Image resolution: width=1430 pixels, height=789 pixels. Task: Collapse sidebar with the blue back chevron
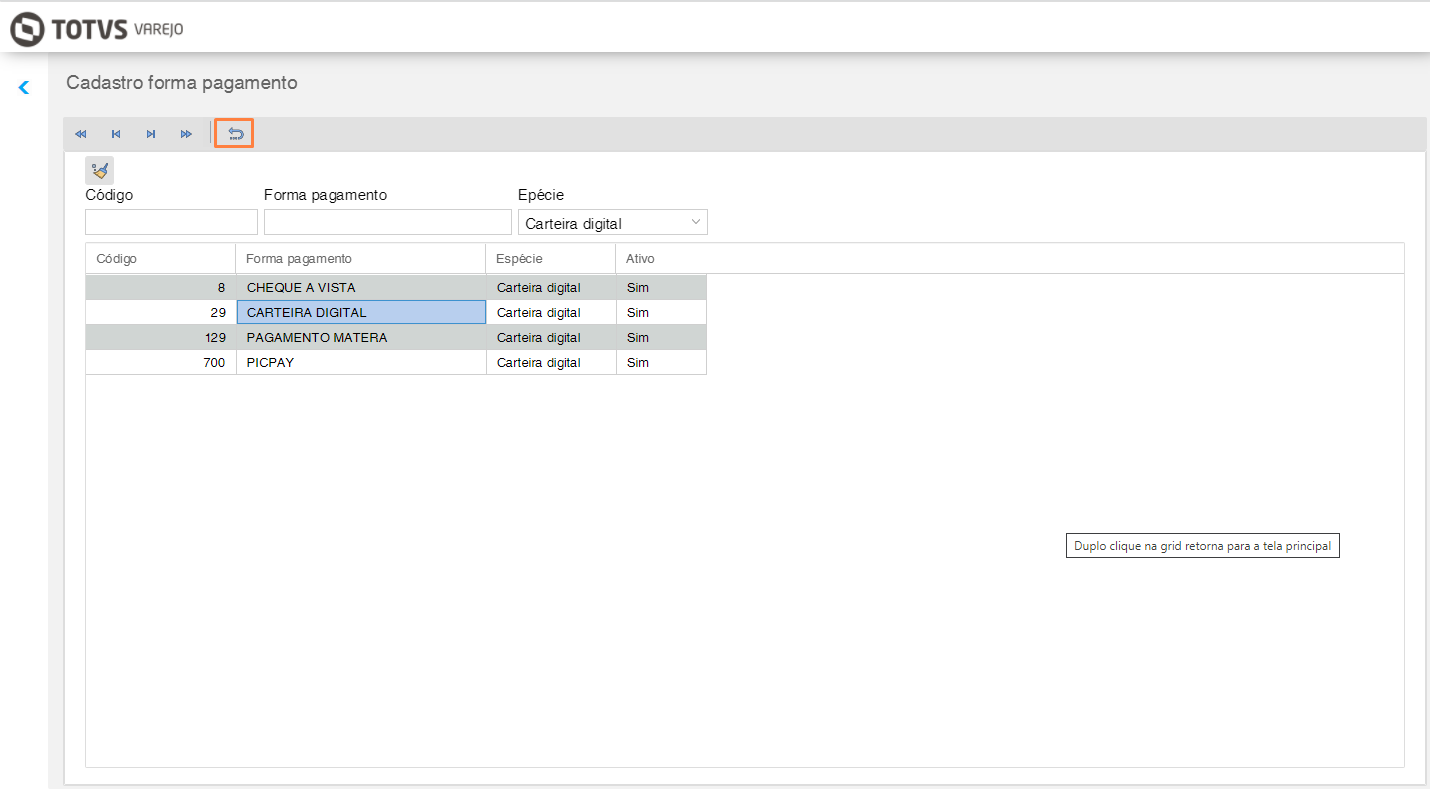(x=24, y=88)
